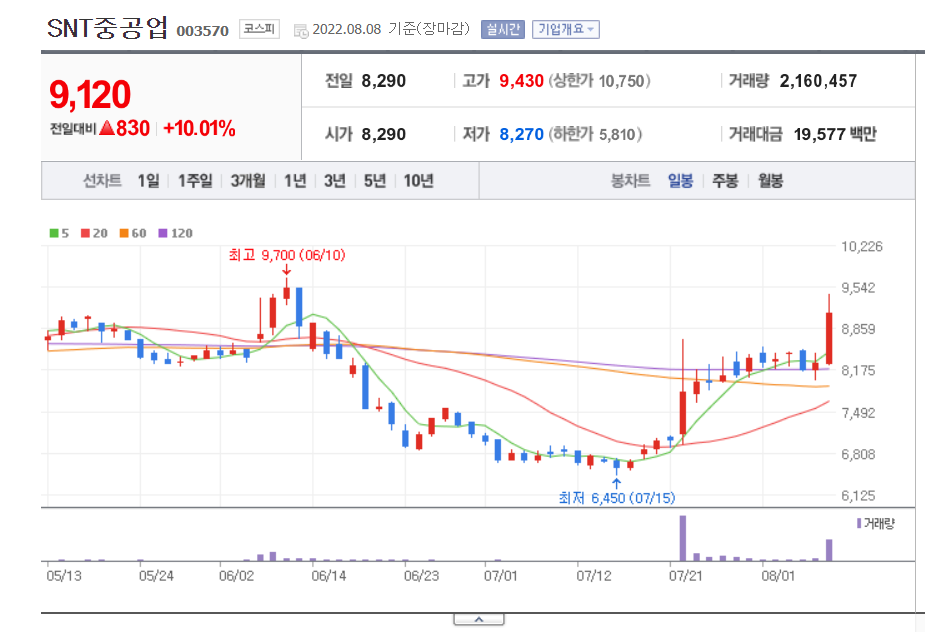Click the red up-triangle change icon
Screen dimensions: 925x632
(107, 127)
